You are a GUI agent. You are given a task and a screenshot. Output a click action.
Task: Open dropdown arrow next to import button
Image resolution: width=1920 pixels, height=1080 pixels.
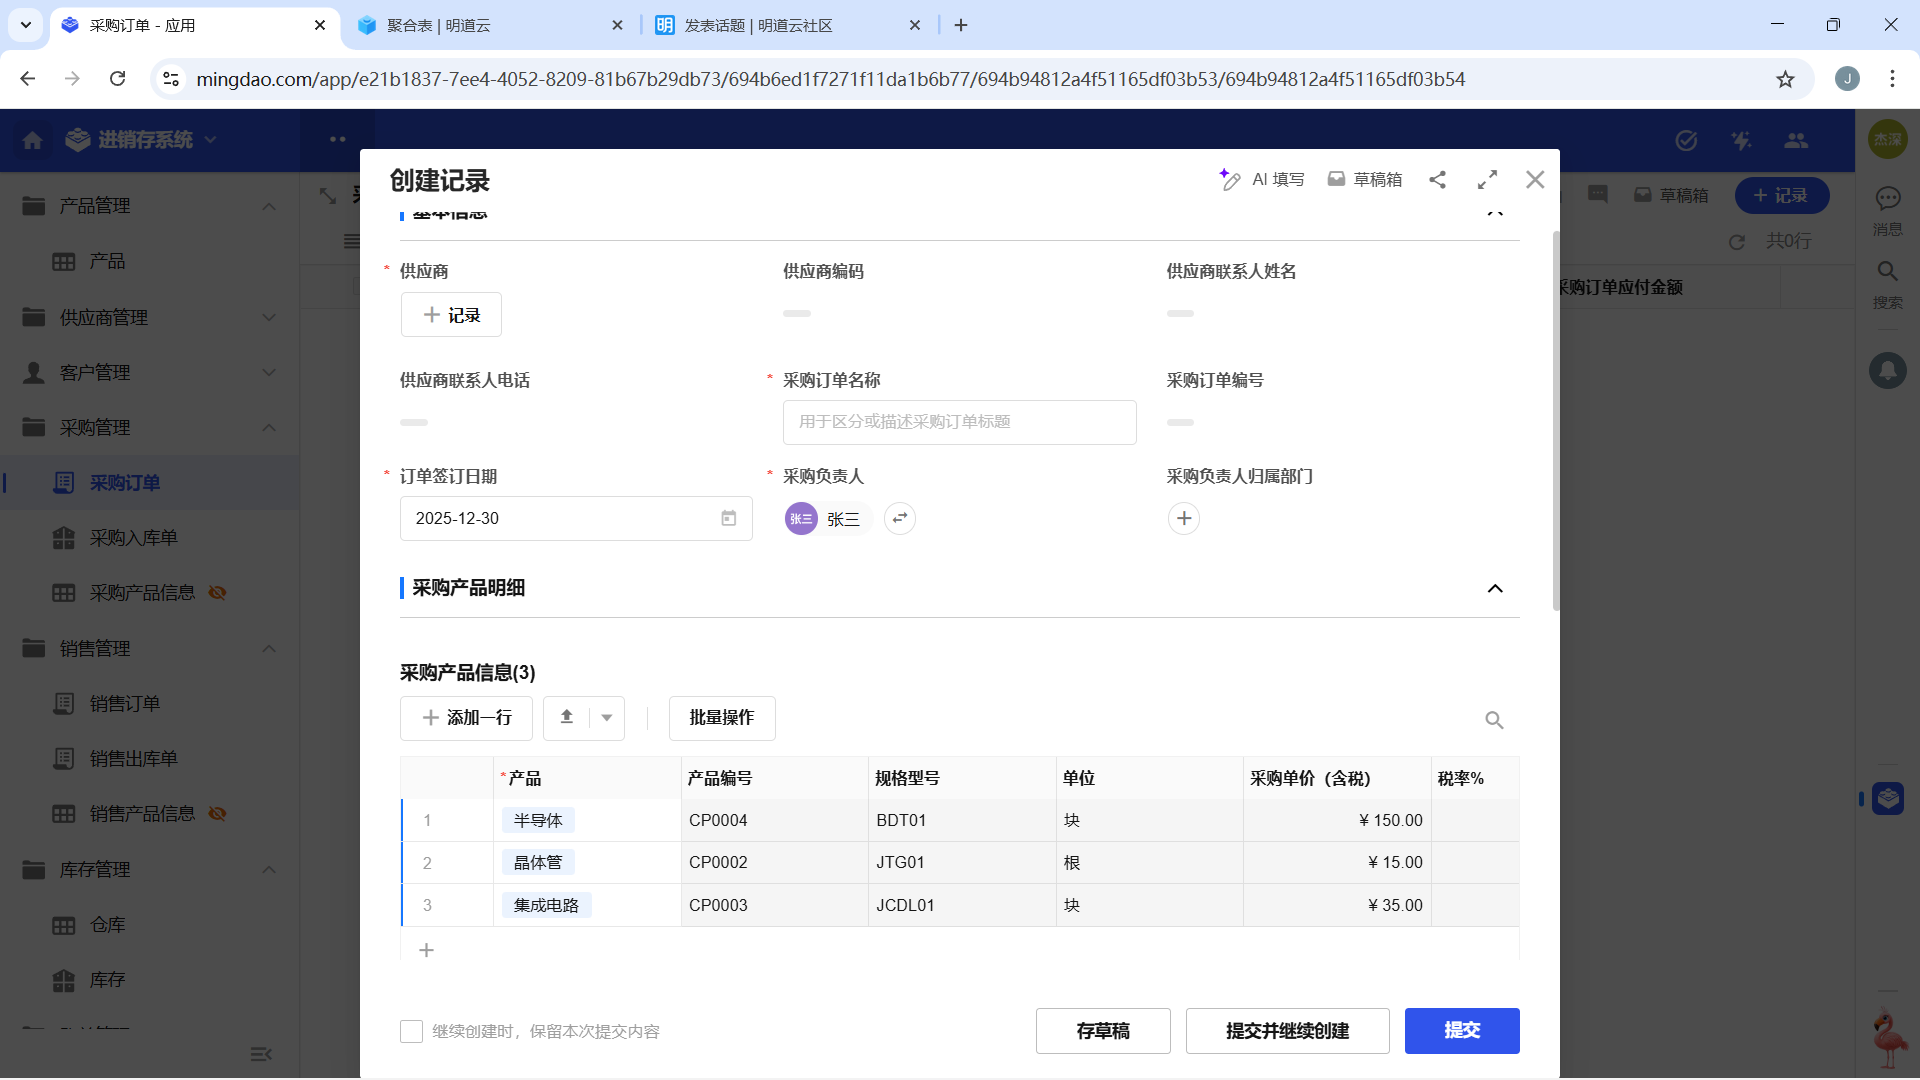[607, 718]
